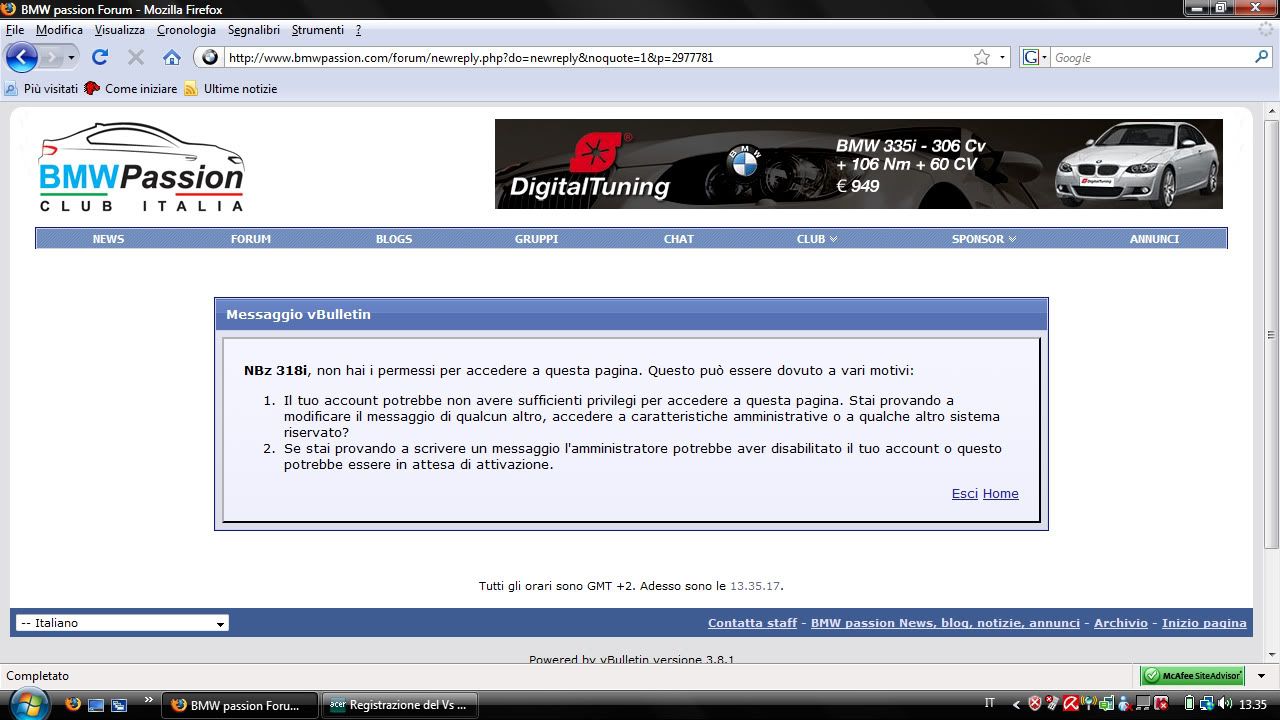The width and height of the screenshot is (1280, 720).
Task: Go to FORUM in site navigation
Action: (x=251, y=239)
